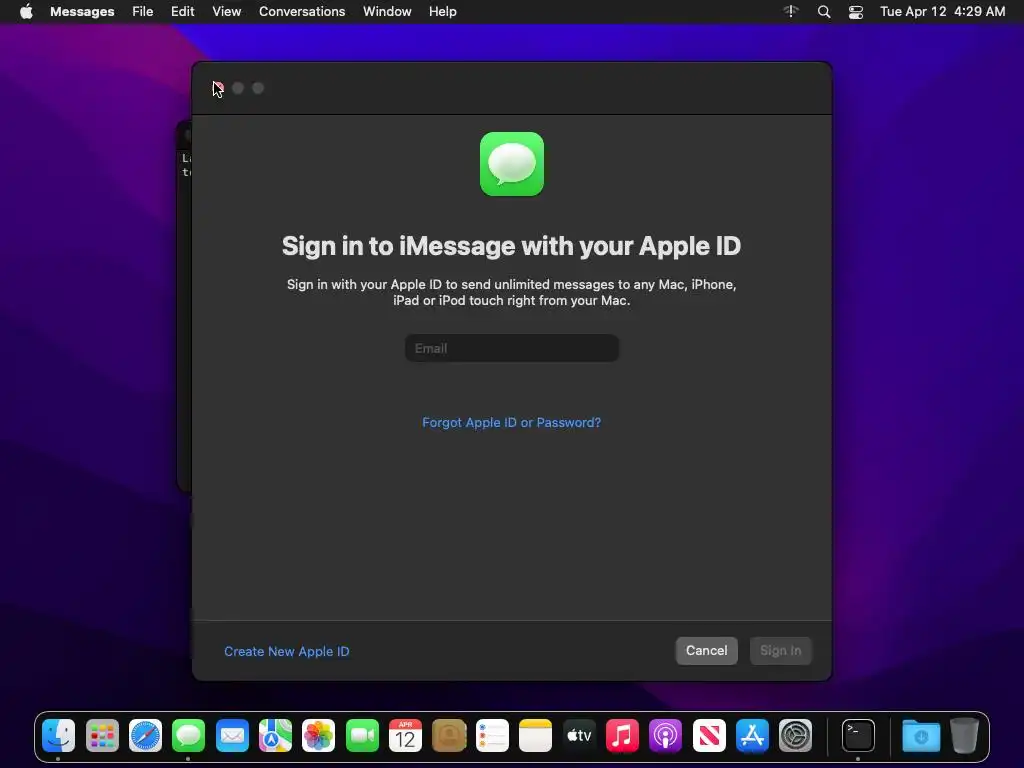Launch the App Store from the Dock
Viewport: 1024px width, 768px height.
click(752, 736)
